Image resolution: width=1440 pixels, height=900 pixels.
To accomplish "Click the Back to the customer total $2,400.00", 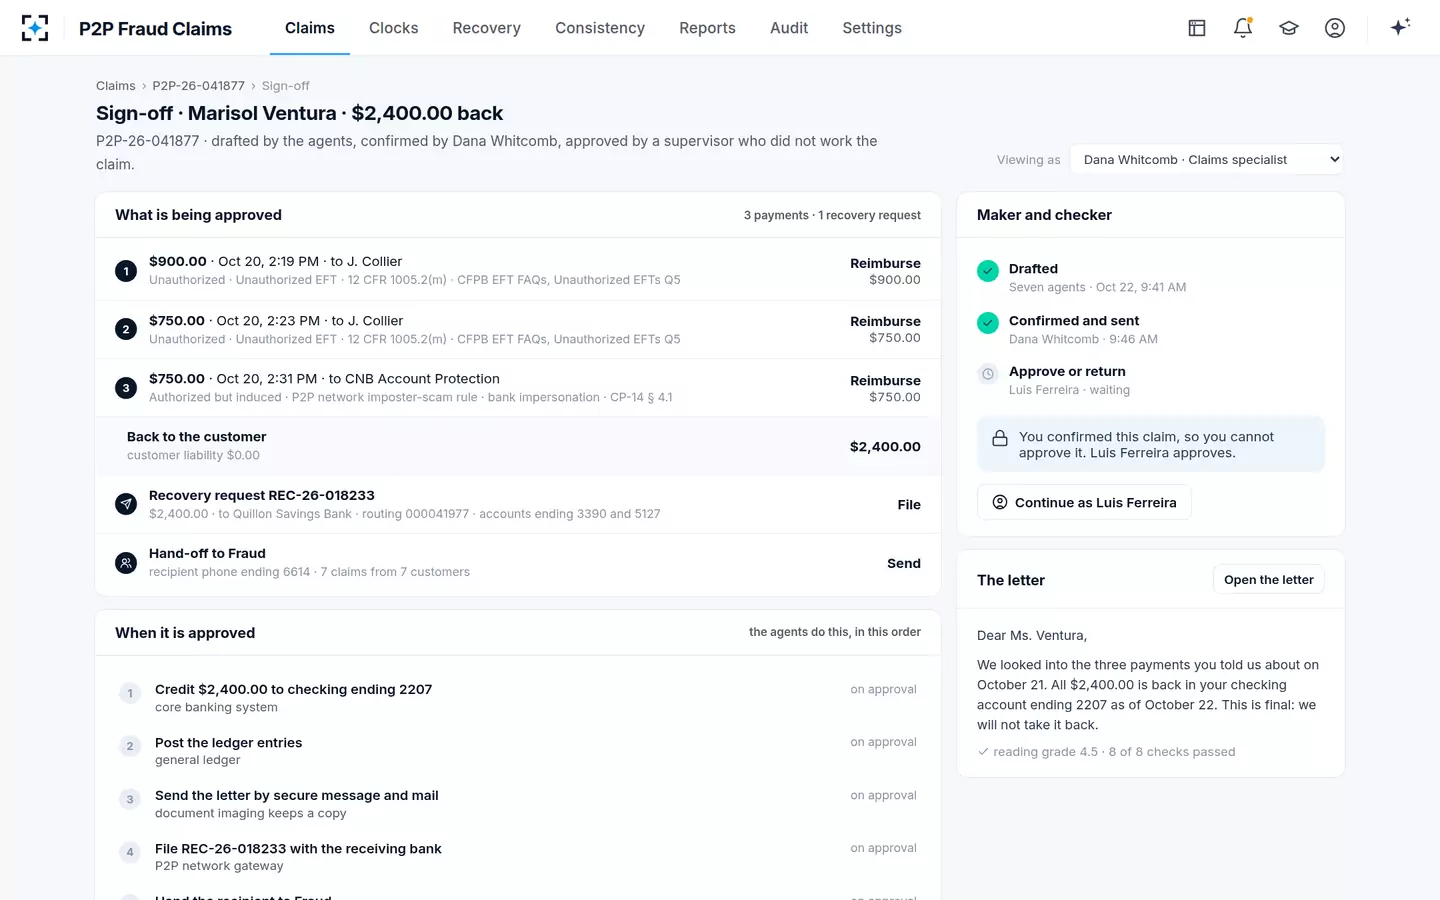I will [885, 447].
